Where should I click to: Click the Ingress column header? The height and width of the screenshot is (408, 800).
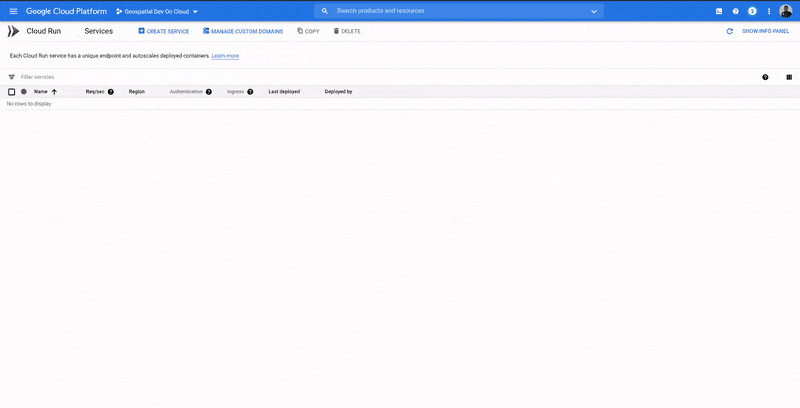click(x=236, y=92)
